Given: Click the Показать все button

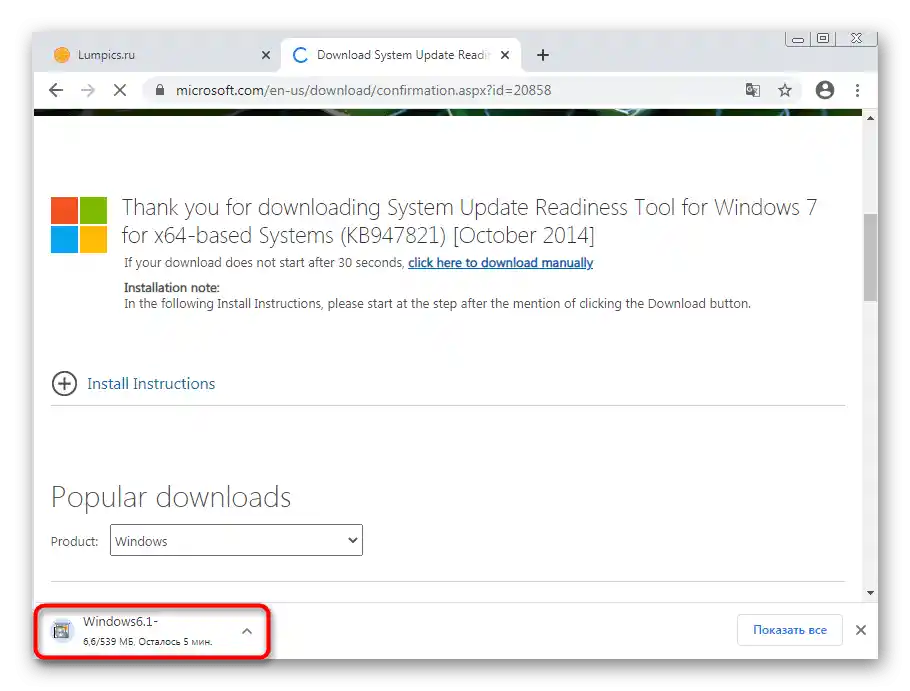Looking at the screenshot, I should [x=789, y=630].
